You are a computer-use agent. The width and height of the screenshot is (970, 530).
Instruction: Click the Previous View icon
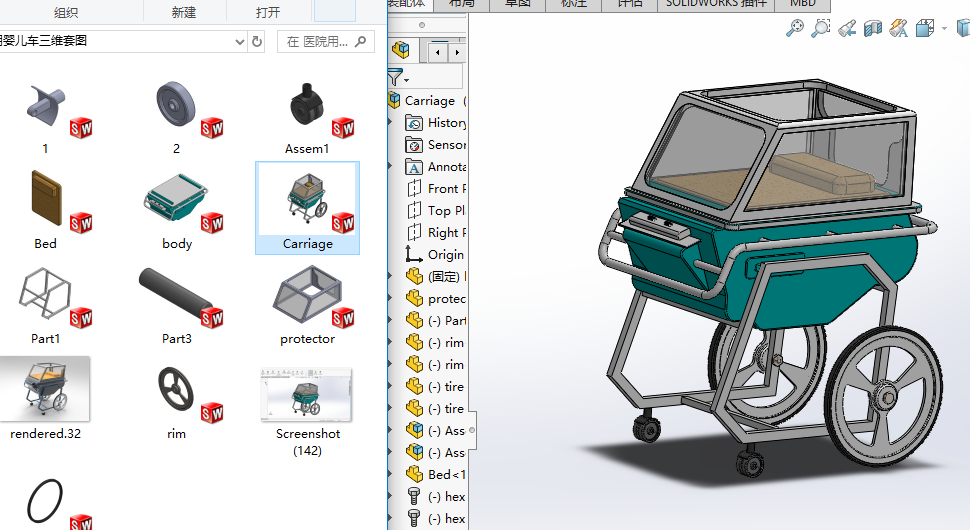(x=847, y=28)
